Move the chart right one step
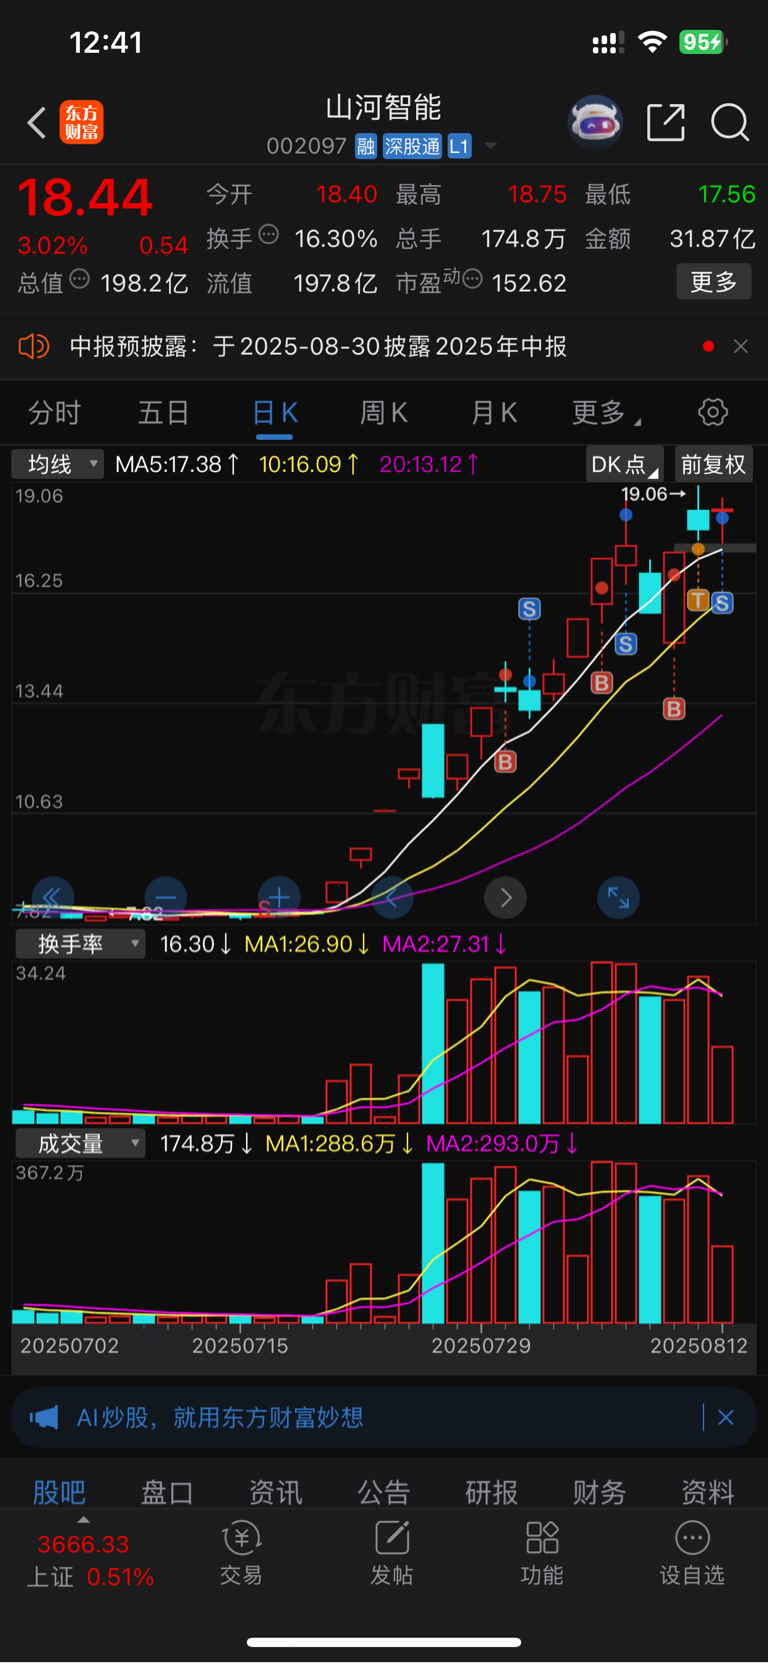The image size is (768, 1663). (506, 897)
